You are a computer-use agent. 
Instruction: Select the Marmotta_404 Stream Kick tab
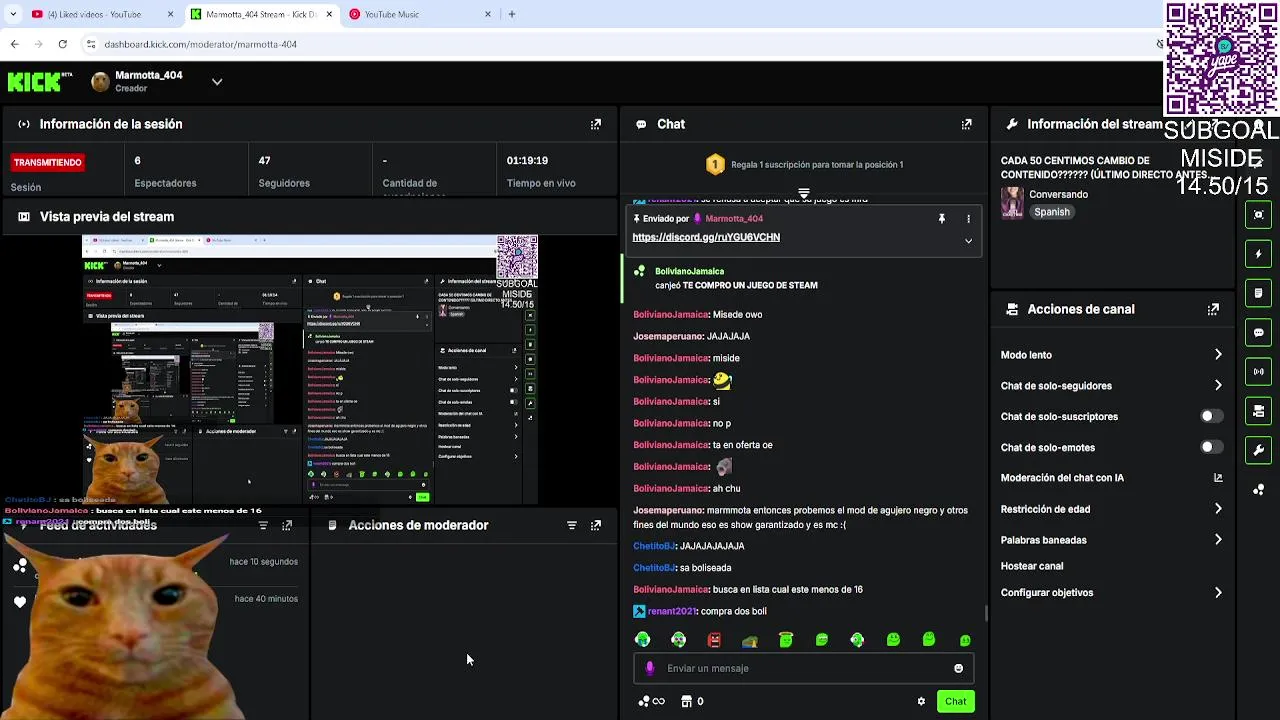[260, 14]
